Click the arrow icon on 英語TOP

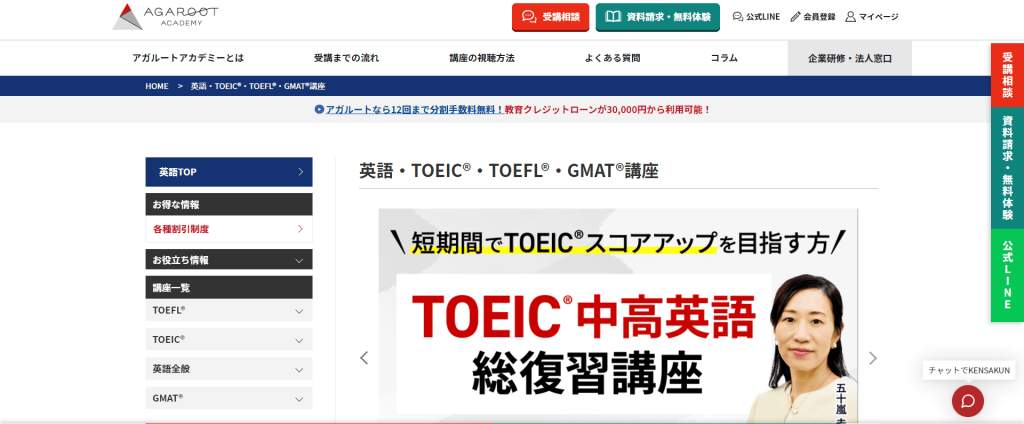tap(300, 172)
